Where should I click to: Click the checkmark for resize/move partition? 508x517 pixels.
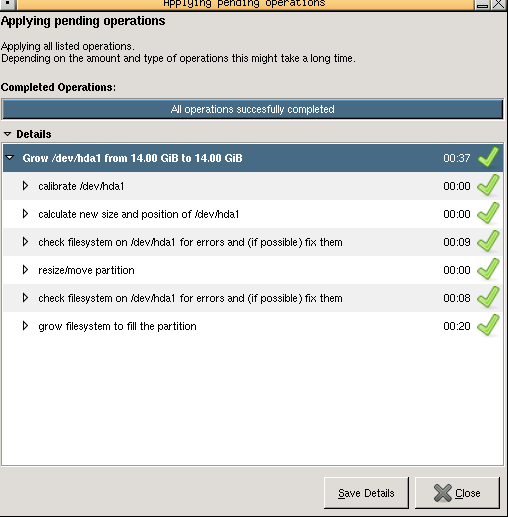pyautogui.click(x=488, y=269)
